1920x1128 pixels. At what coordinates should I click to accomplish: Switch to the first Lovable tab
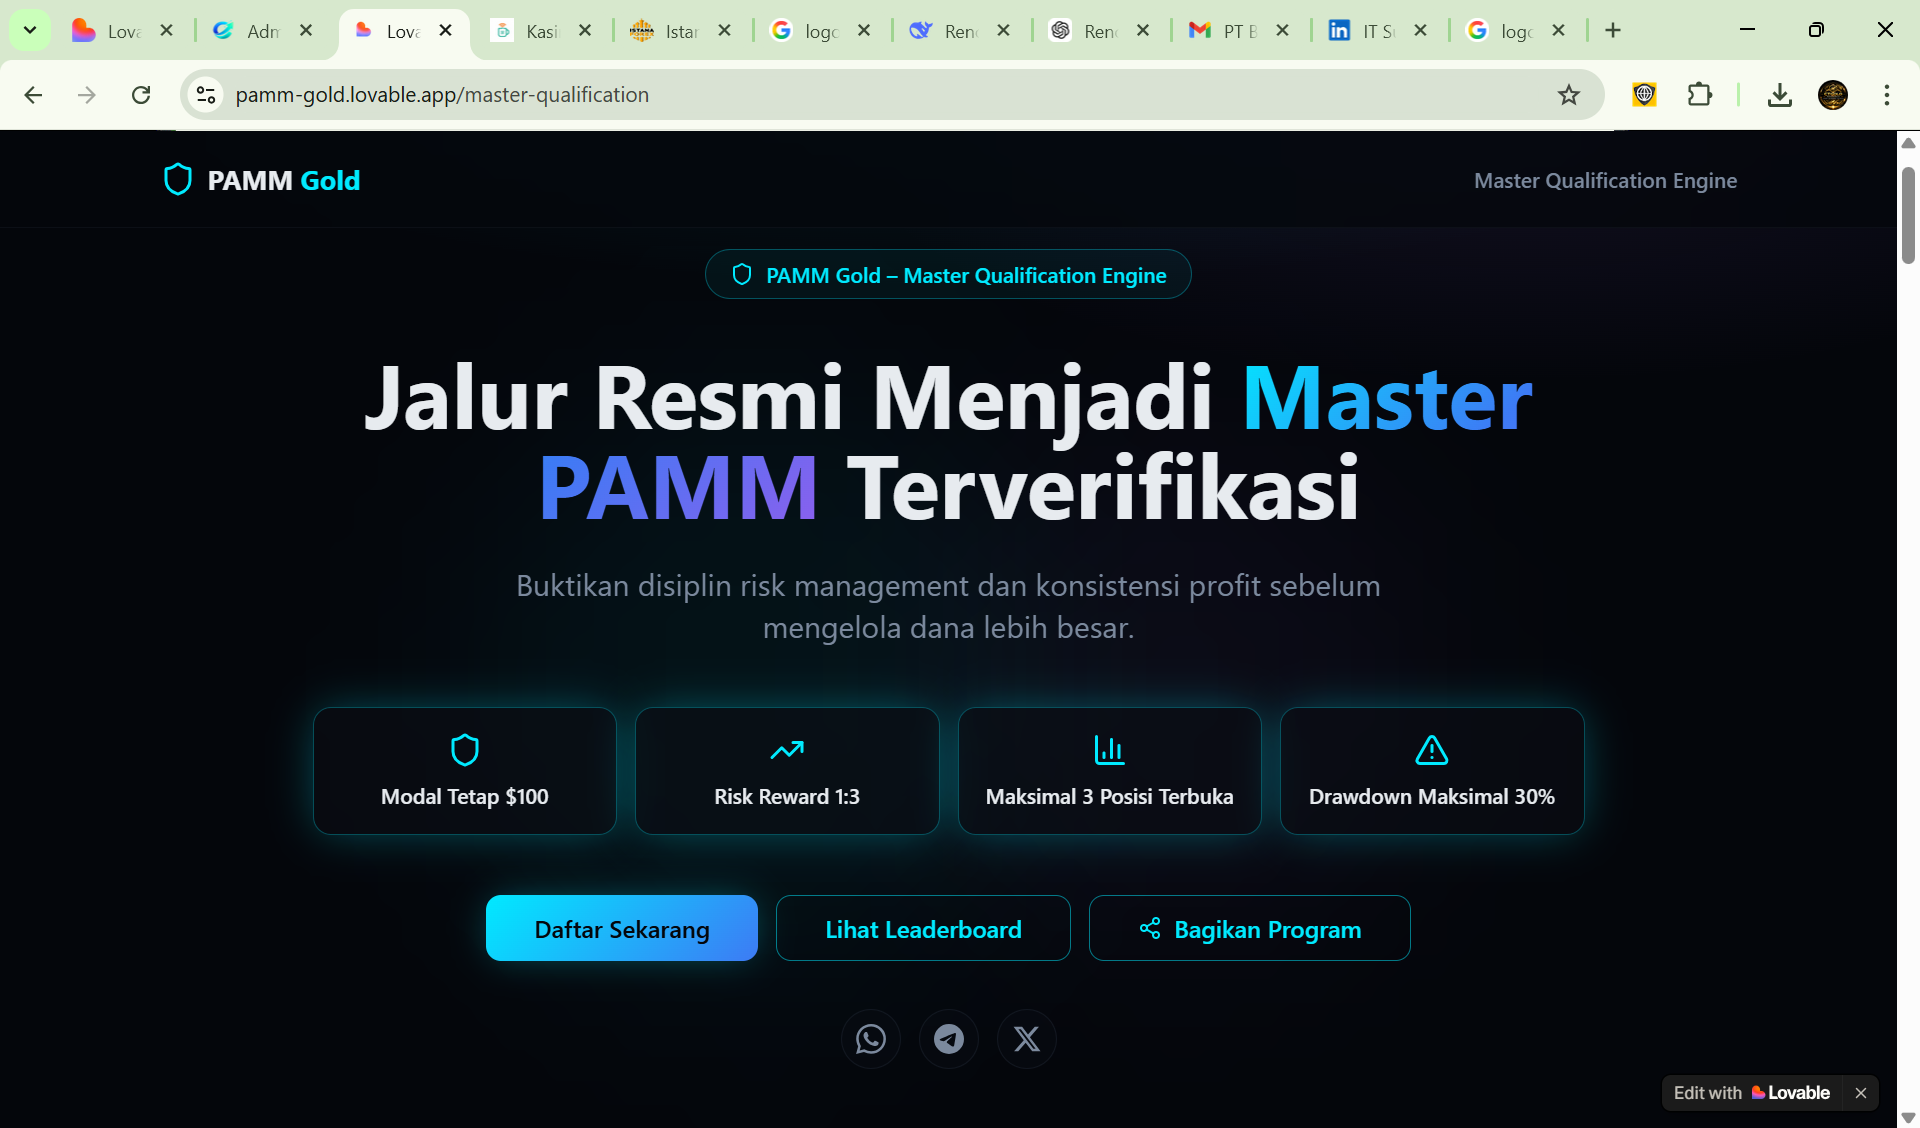coord(108,31)
